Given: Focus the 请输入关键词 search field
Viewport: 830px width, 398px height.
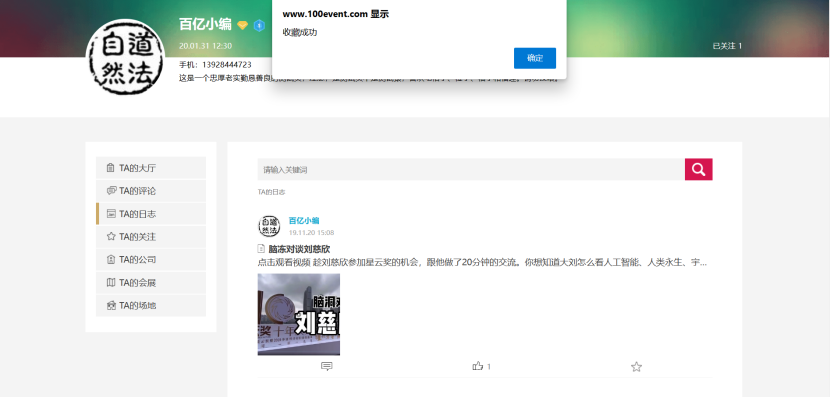Looking at the screenshot, I should [x=471, y=169].
